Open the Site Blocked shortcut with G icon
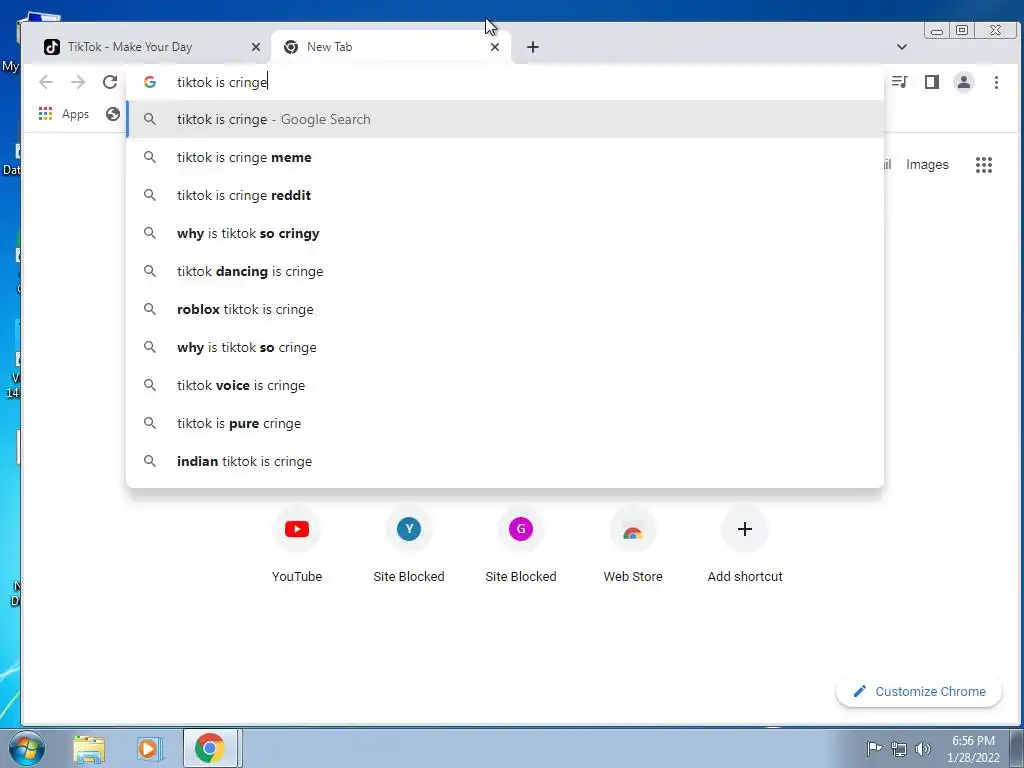The image size is (1024, 768). coord(521,529)
